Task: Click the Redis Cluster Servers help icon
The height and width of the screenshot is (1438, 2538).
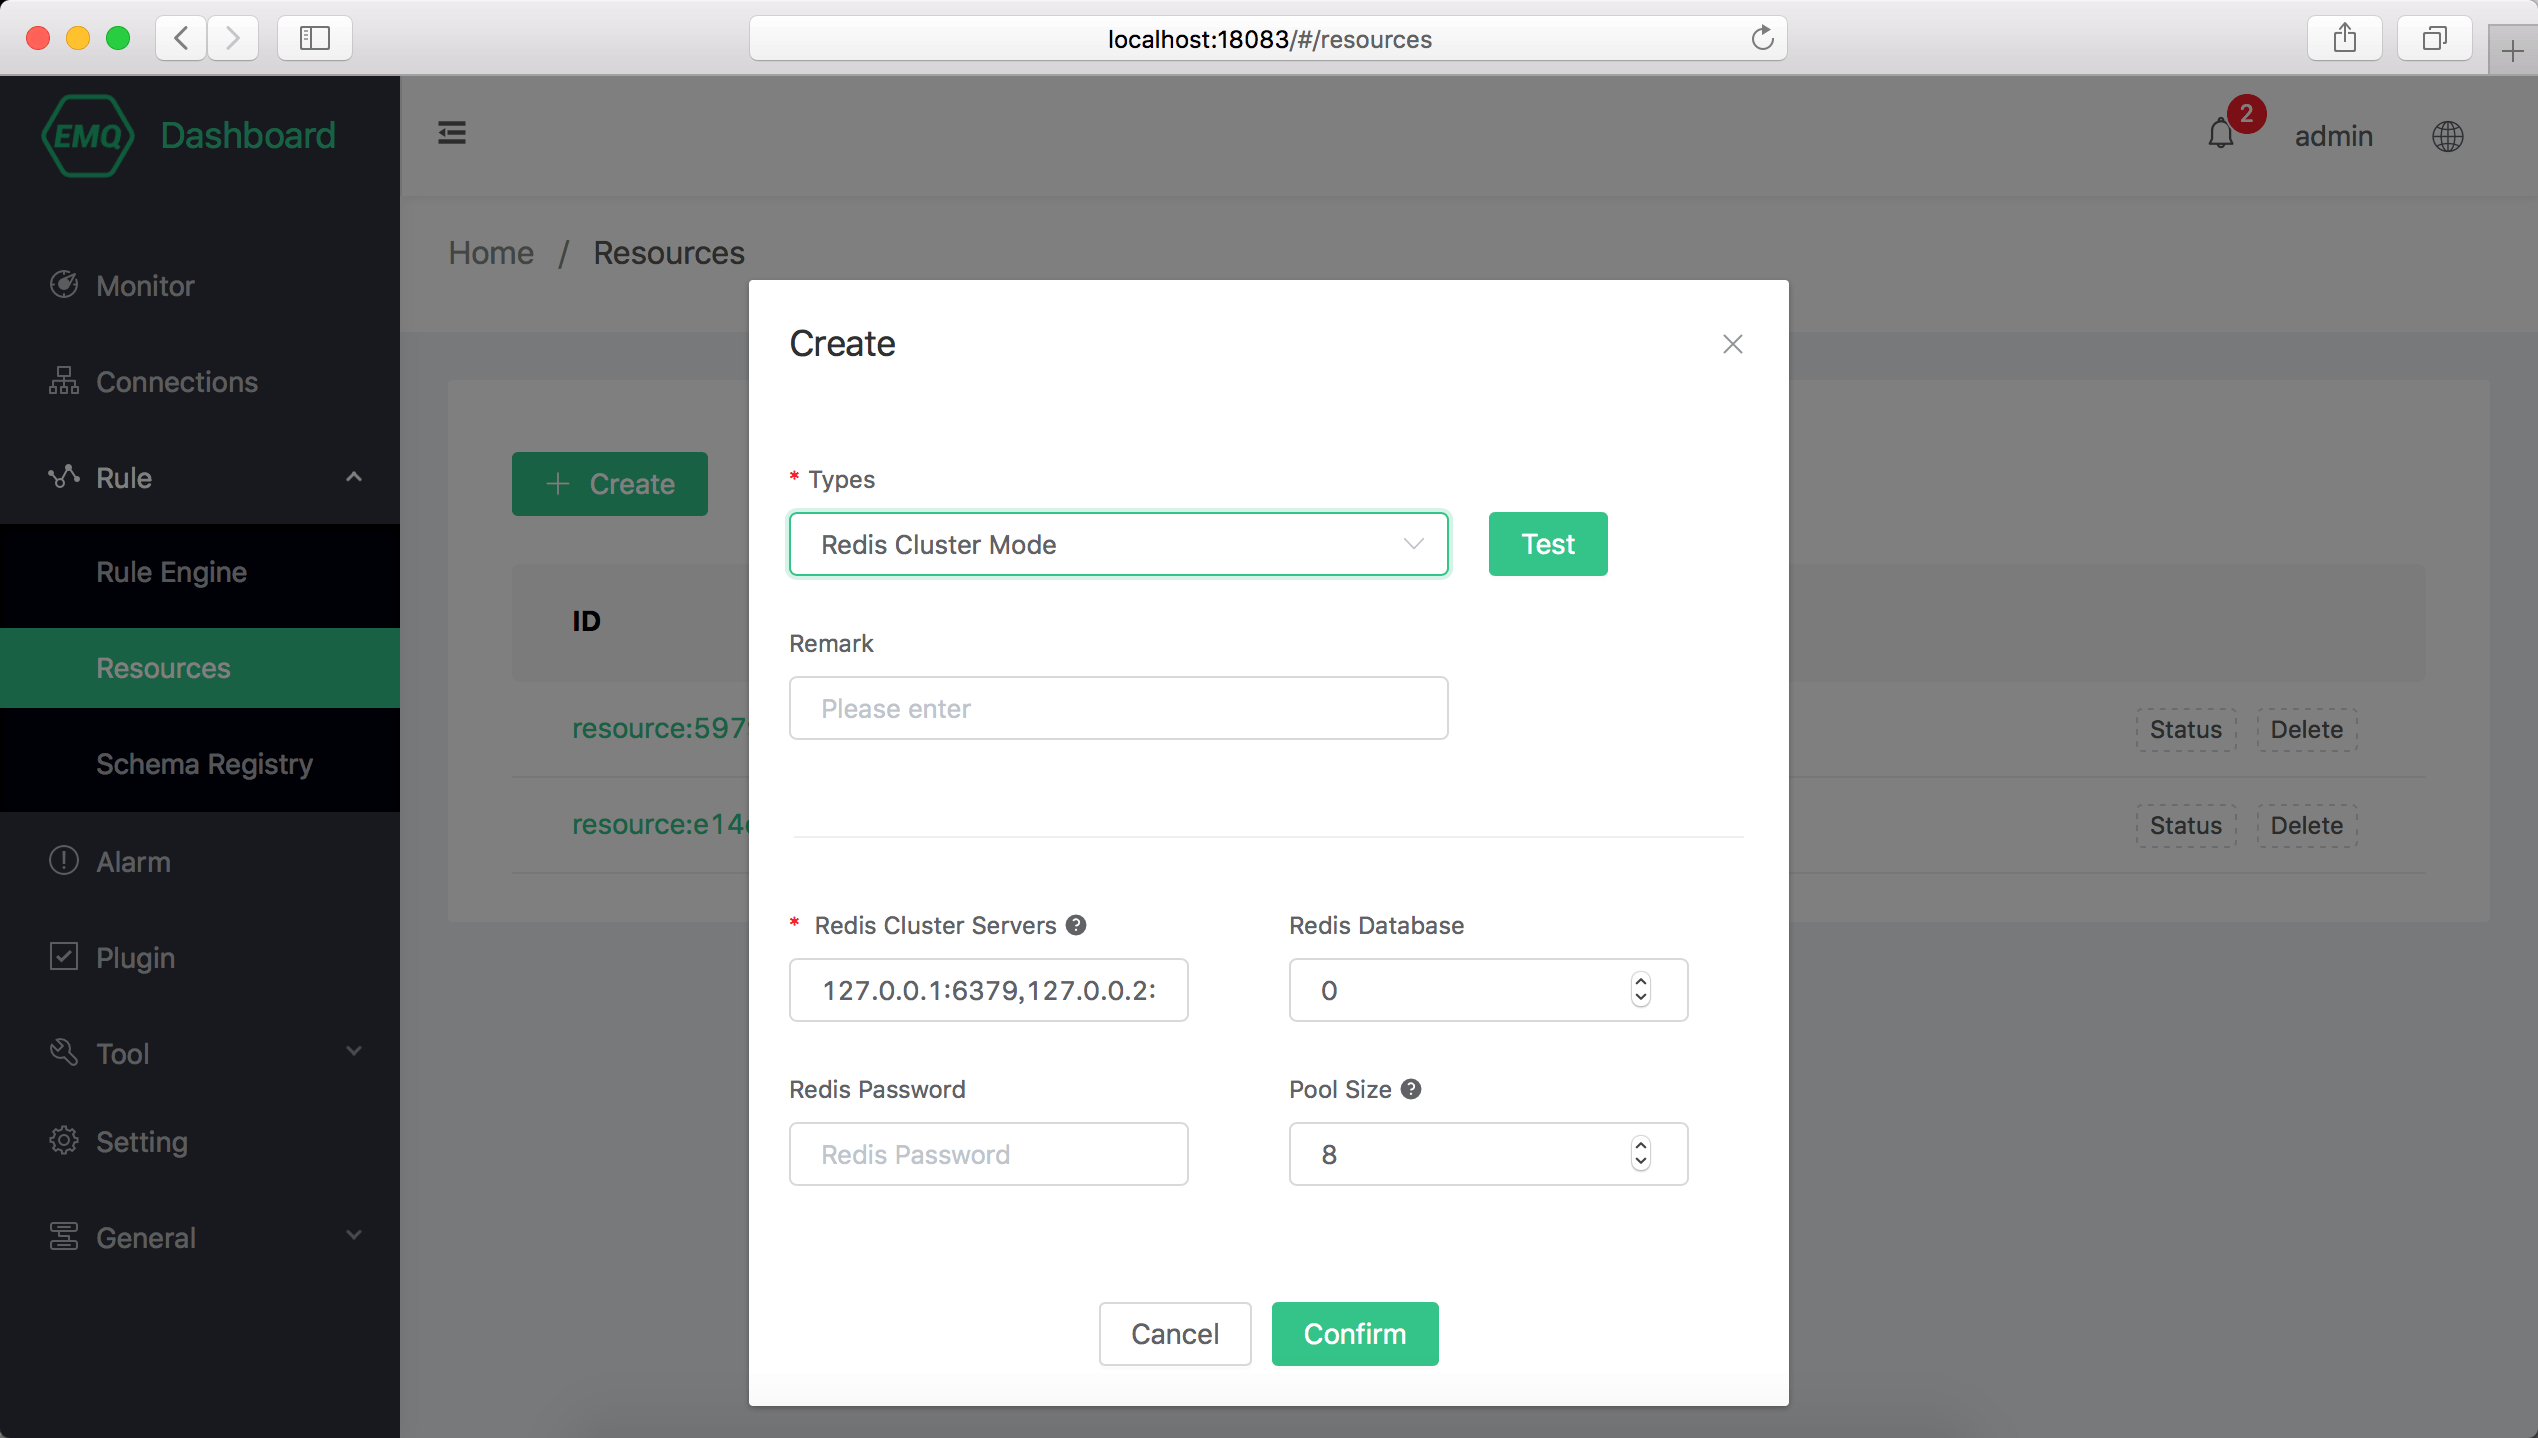Action: (1076, 925)
